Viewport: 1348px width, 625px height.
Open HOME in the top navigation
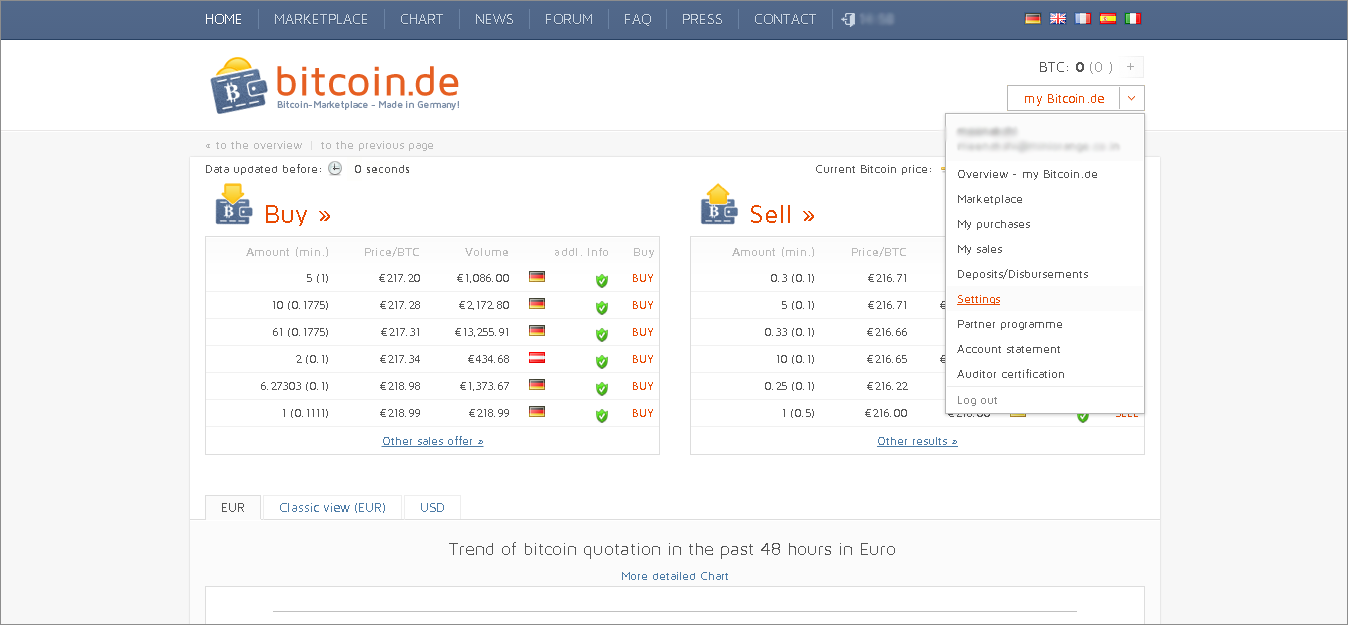click(x=224, y=19)
